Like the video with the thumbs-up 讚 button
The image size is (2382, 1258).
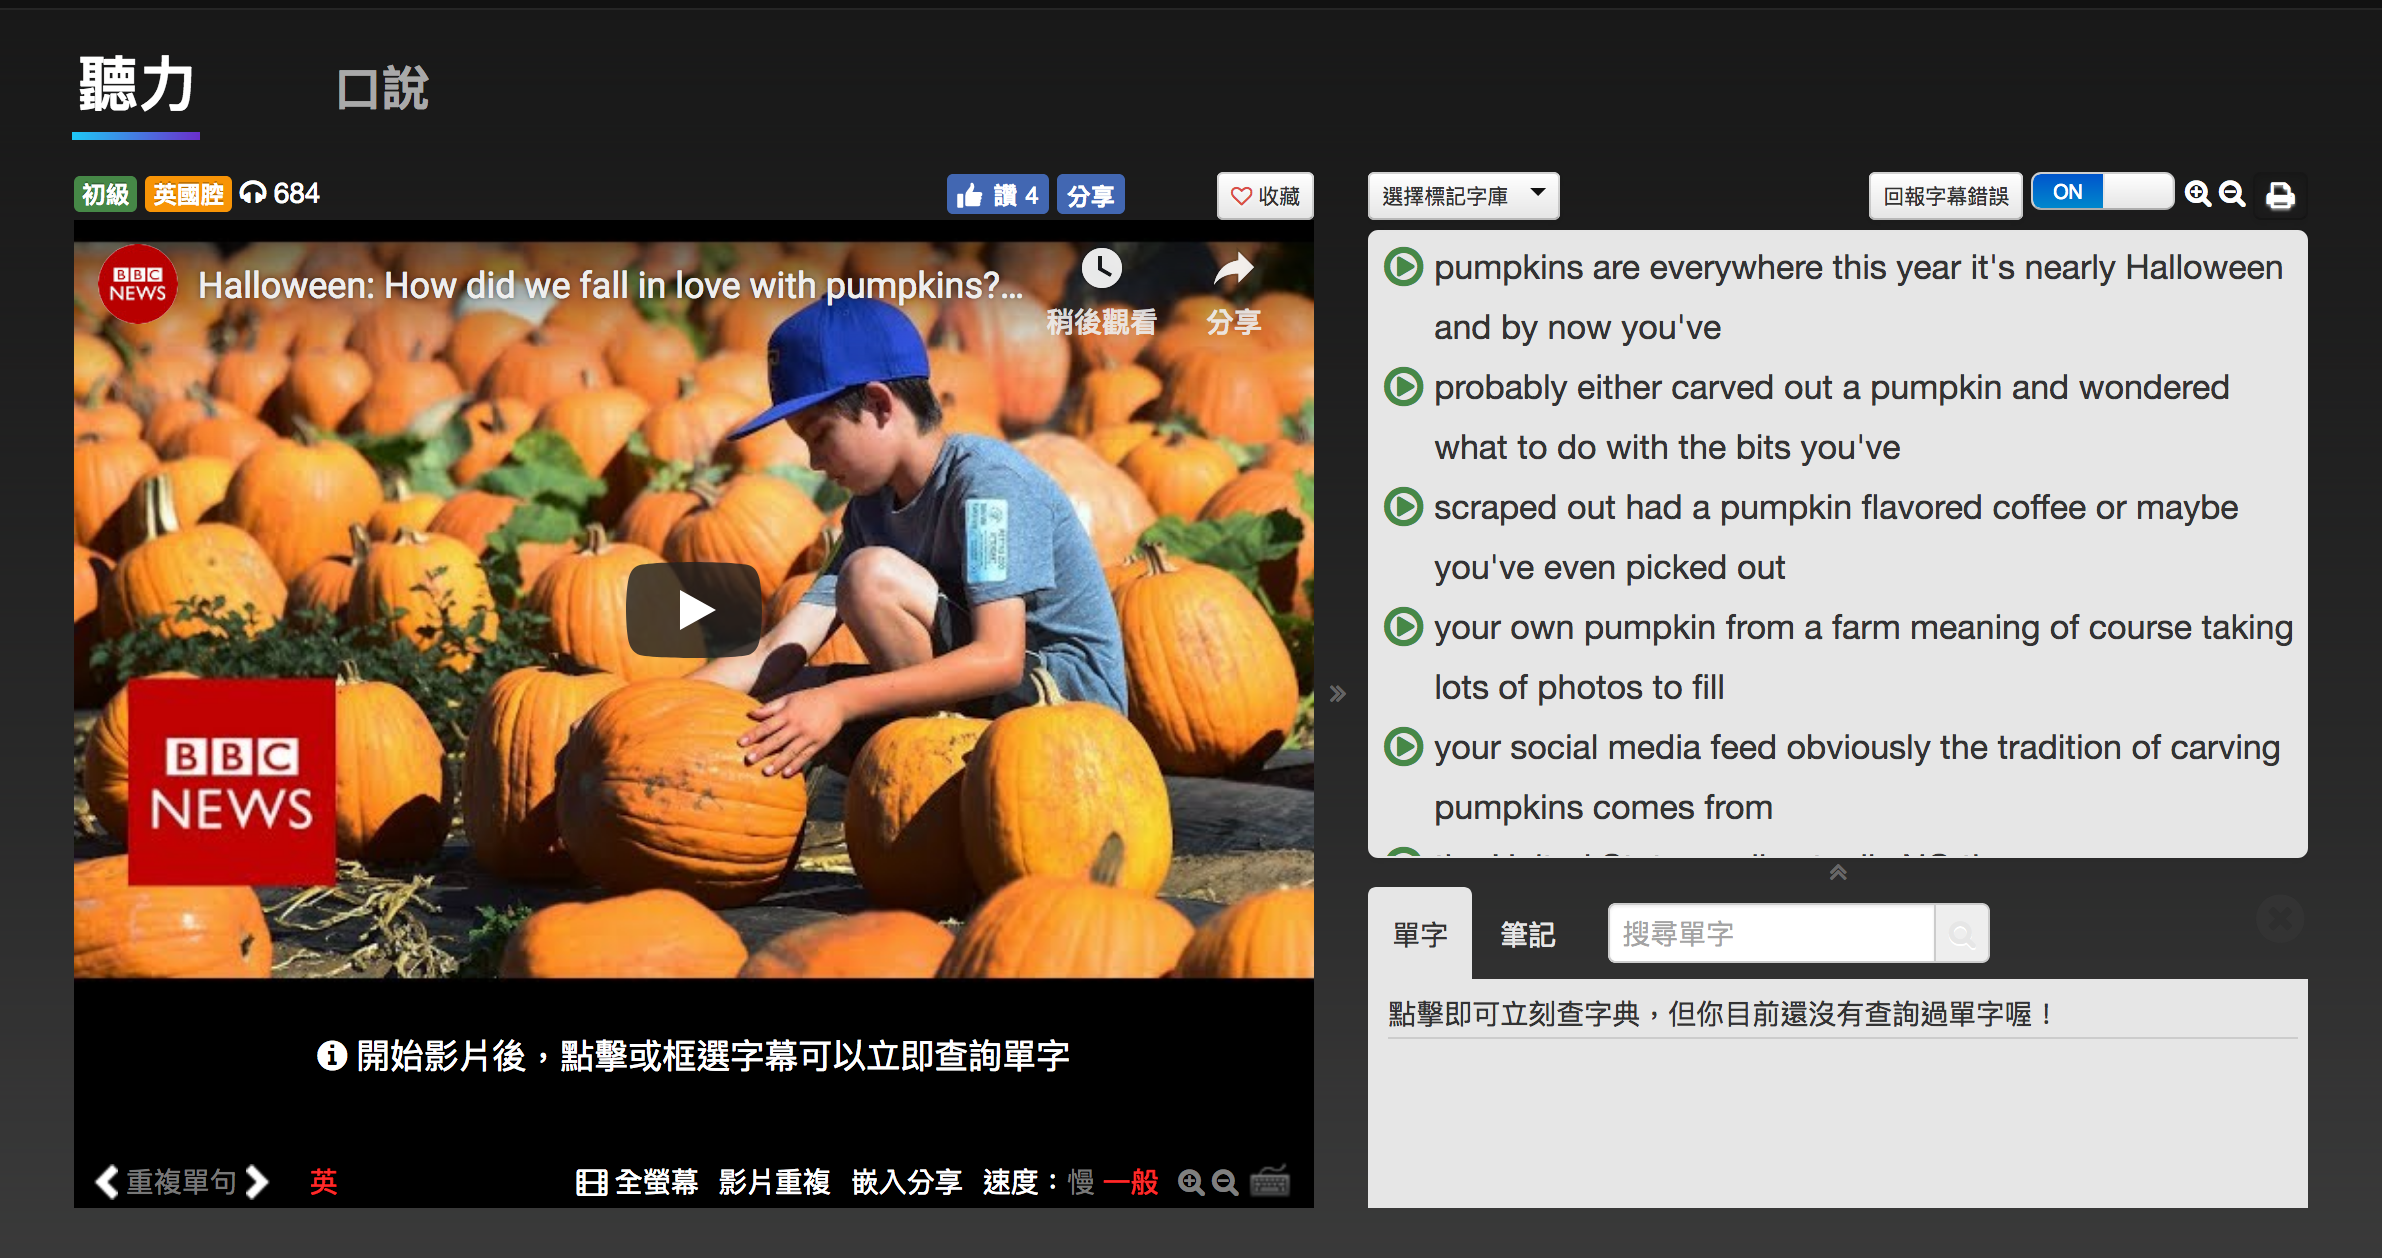pyautogui.click(x=997, y=194)
